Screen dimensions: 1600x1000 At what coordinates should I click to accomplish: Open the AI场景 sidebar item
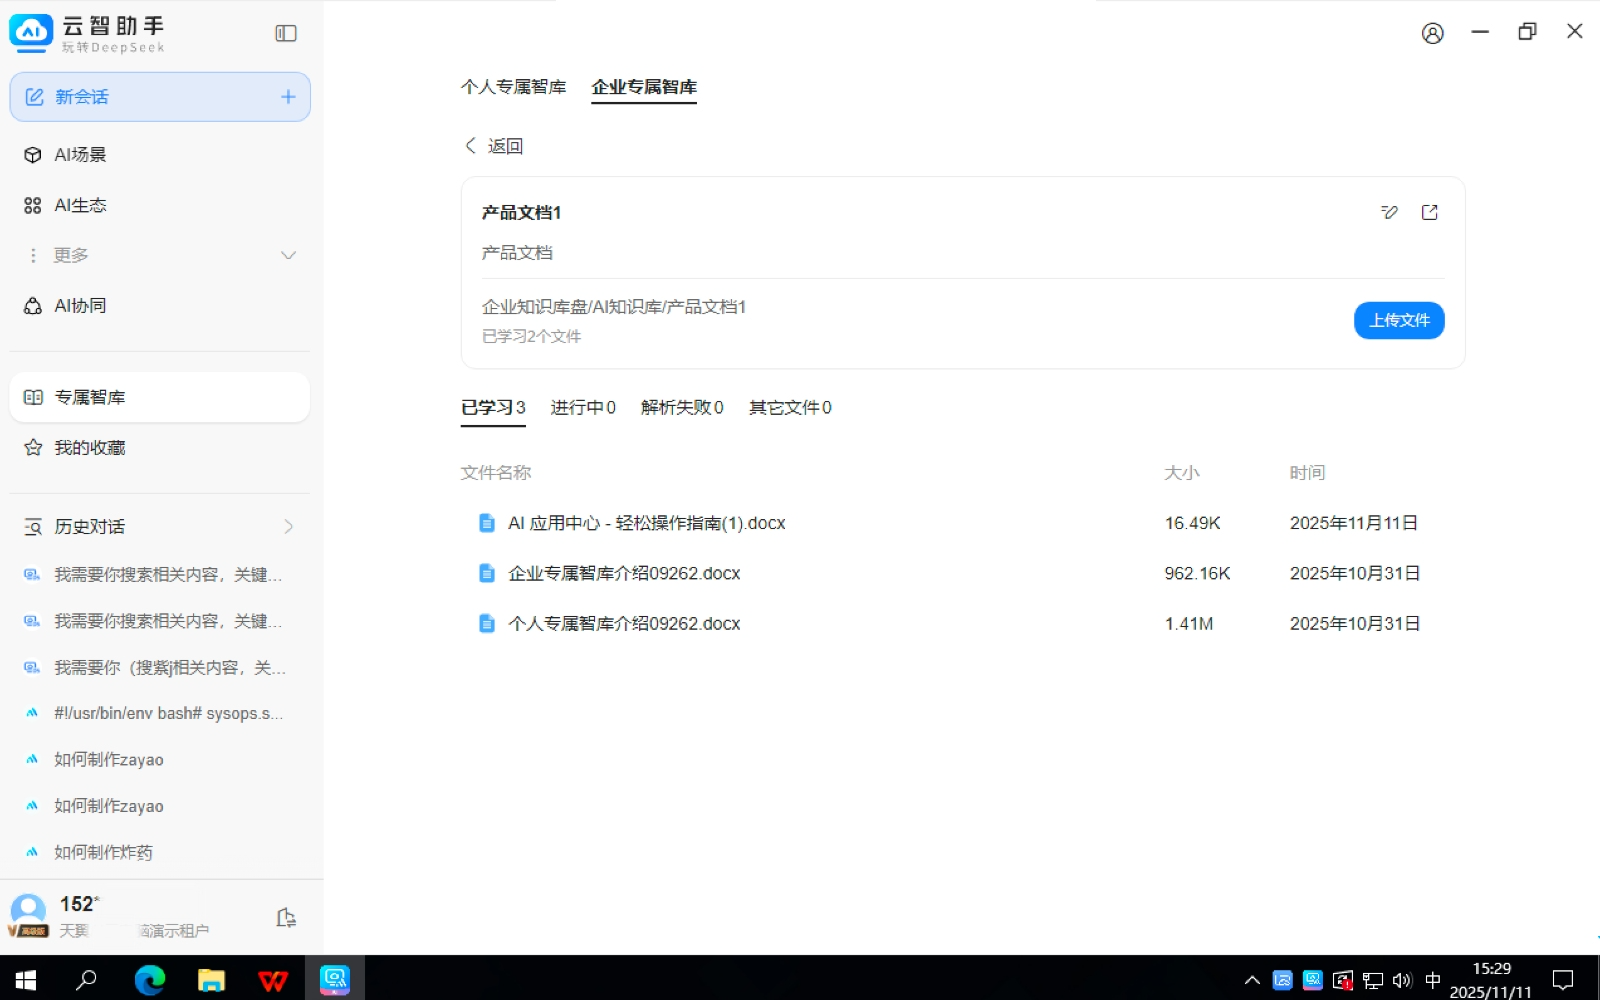click(80, 155)
